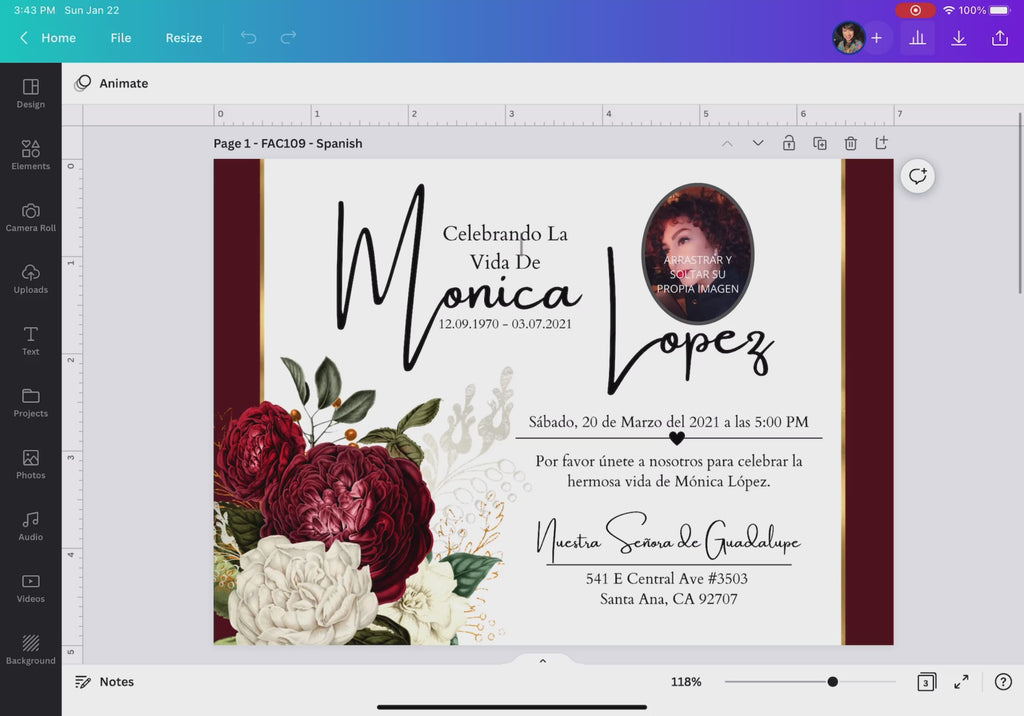This screenshot has height=716, width=1024.
Task: Select the oval photo placeholder
Action: click(x=697, y=253)
